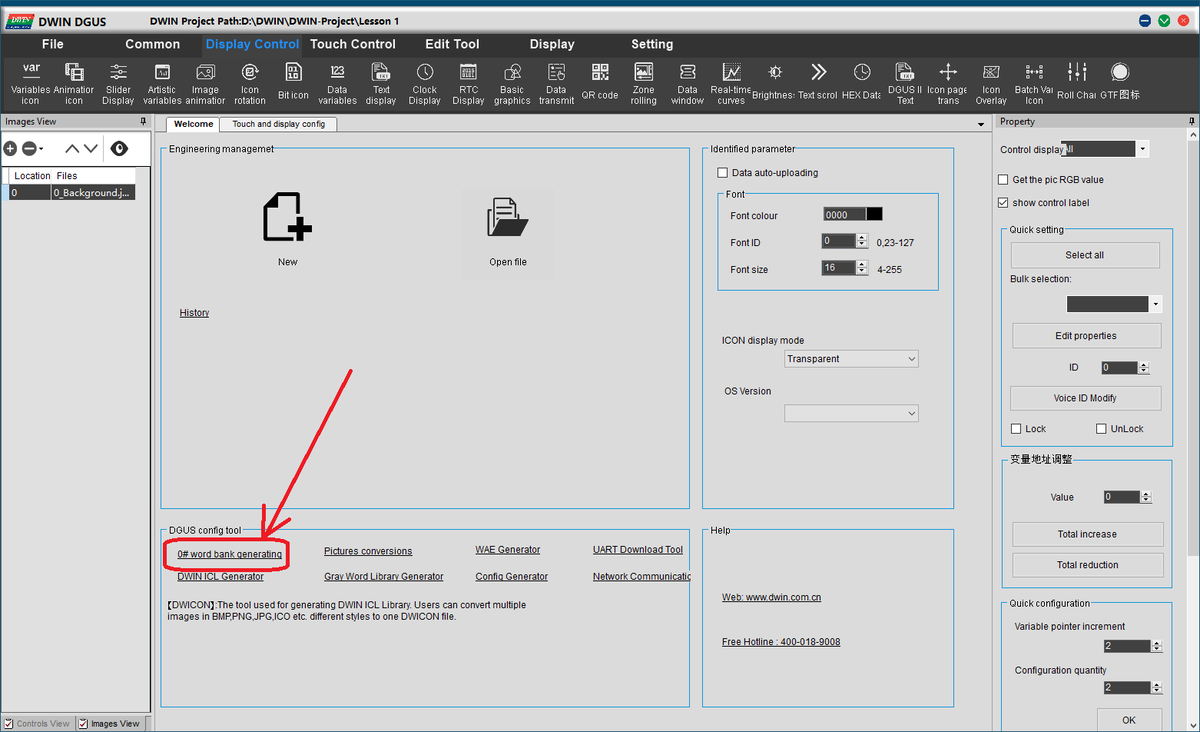This screenshot has height=732, width=1200.
Task: Select the GTF icon tool
Action: 1120,82
